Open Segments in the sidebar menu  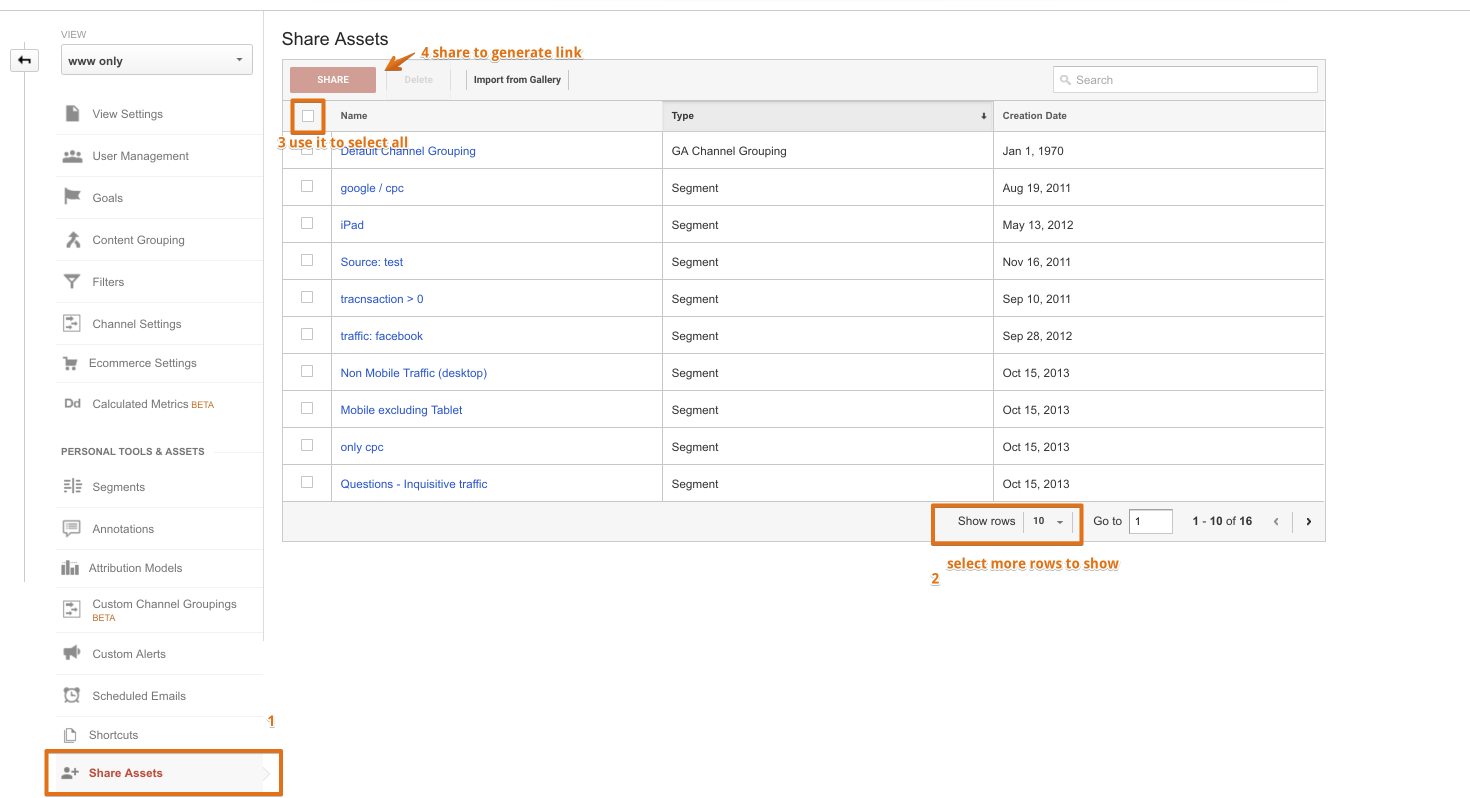(118, 487)
